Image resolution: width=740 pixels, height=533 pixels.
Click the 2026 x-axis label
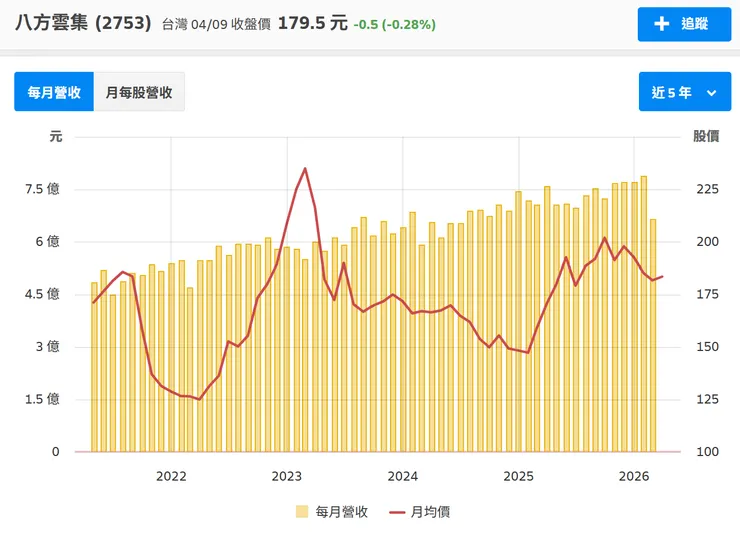[x=634, y=476]
